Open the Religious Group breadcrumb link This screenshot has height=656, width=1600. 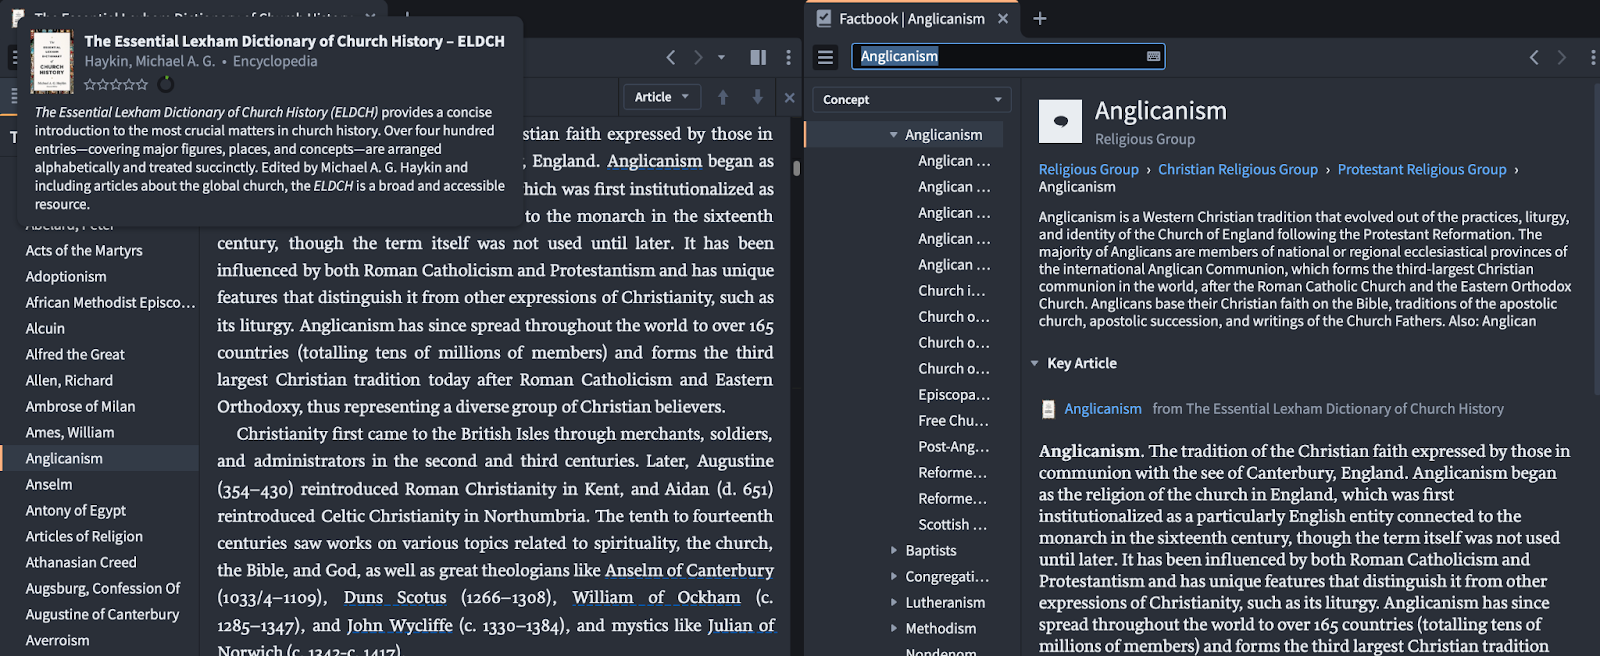pyautogui.click(x=1088, y=169)
